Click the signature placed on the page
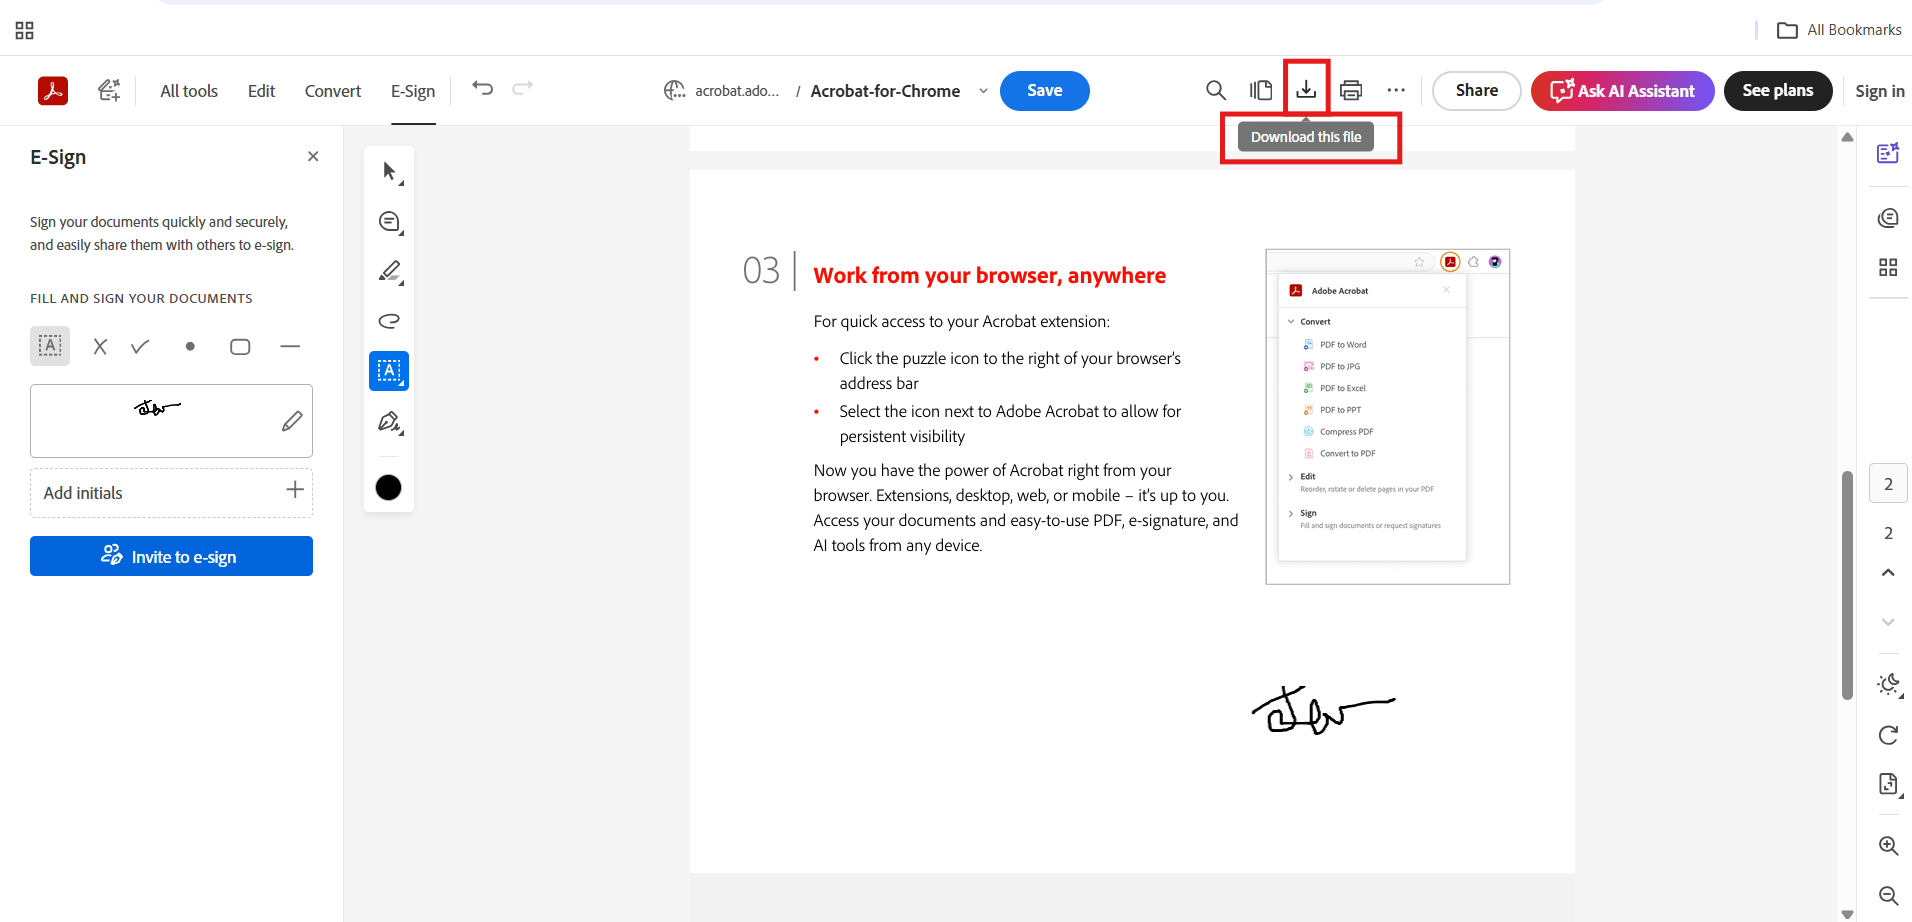This screenshot has width=1912, height=922. pyautogui.click(x=1323, y=710)
